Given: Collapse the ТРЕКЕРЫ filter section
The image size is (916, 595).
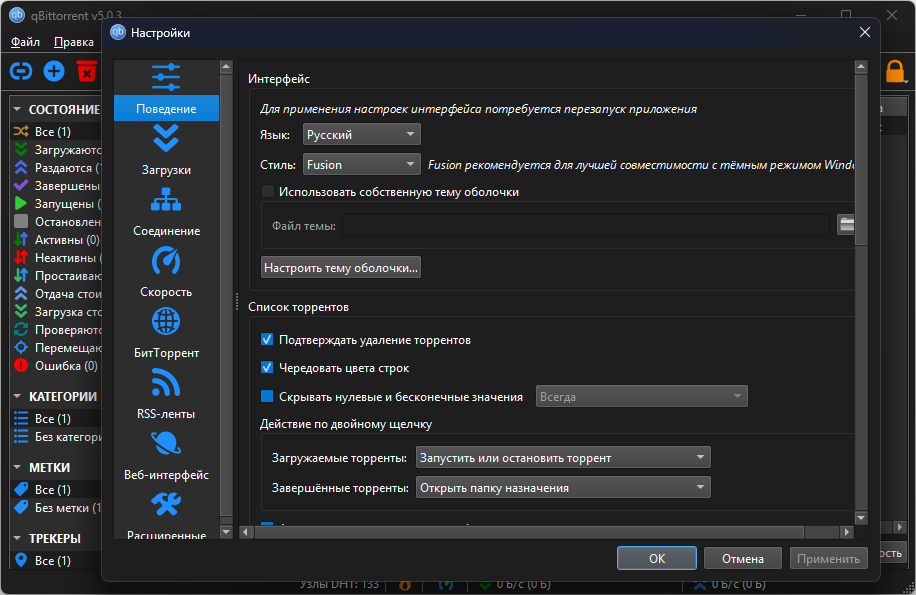Looking at the screenshot, I should (17, 538).
